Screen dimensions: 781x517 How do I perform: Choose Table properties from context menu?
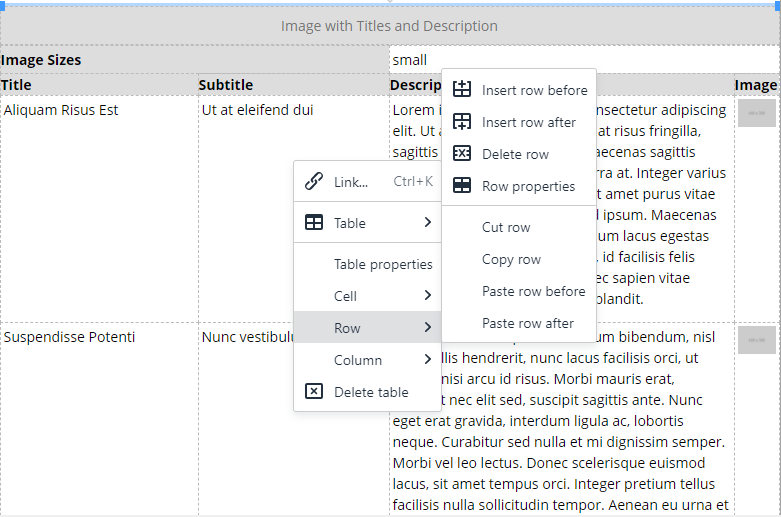383,265
